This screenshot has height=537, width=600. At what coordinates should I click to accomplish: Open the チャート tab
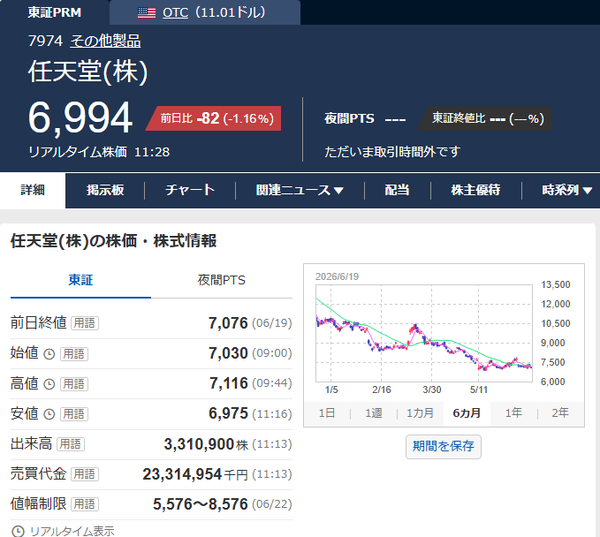[190, 190]
